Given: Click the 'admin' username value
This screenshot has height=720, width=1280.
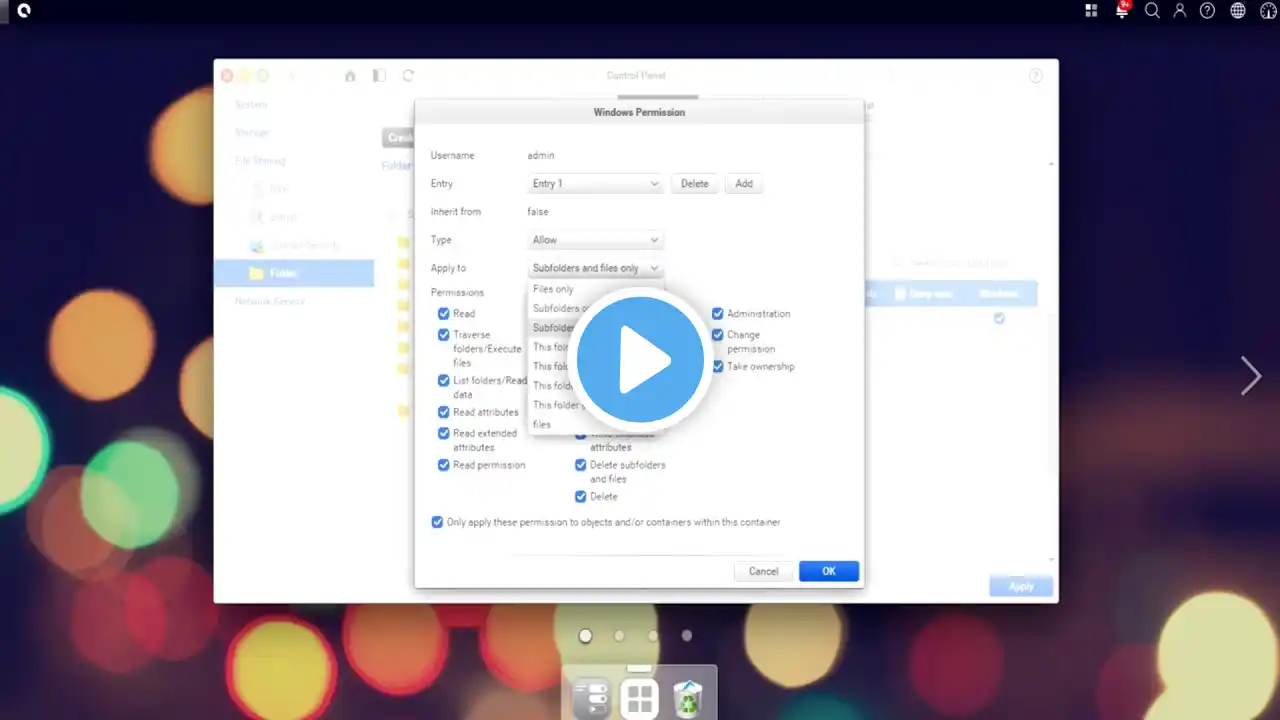Looking at the screenshot, I should click(x=541, y=156).
